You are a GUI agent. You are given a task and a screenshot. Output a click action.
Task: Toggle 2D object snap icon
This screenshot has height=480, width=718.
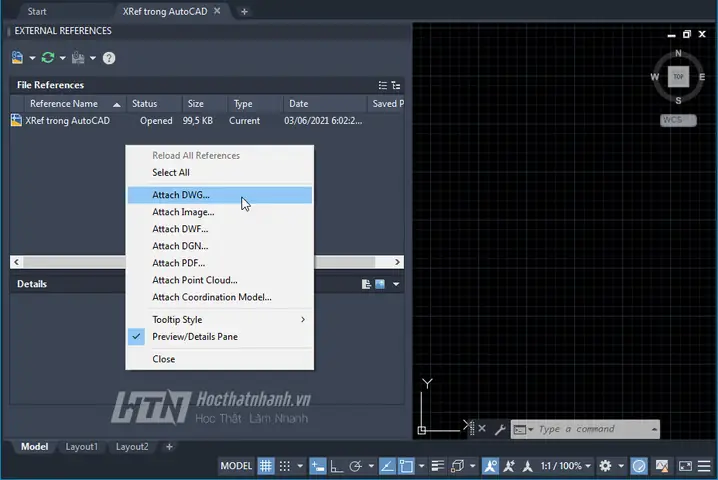click(x=406, y=466)
